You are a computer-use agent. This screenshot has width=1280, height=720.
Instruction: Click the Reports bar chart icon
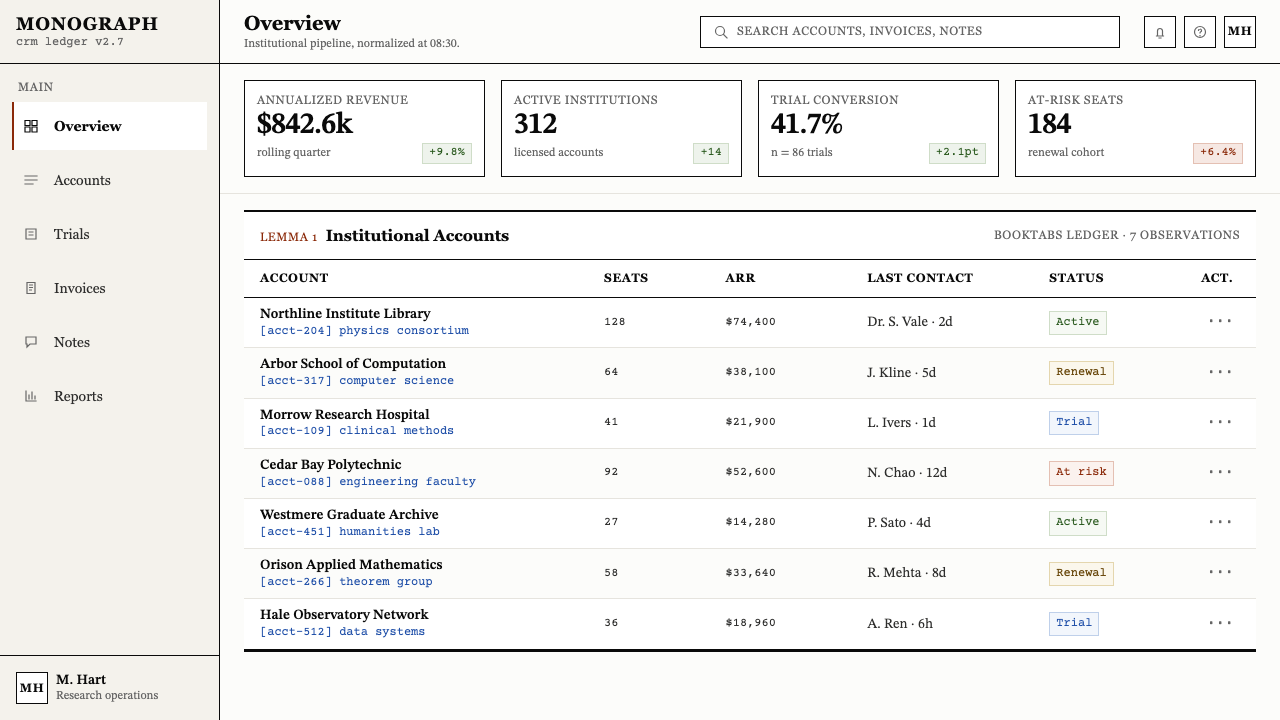[x=31, y=396]
